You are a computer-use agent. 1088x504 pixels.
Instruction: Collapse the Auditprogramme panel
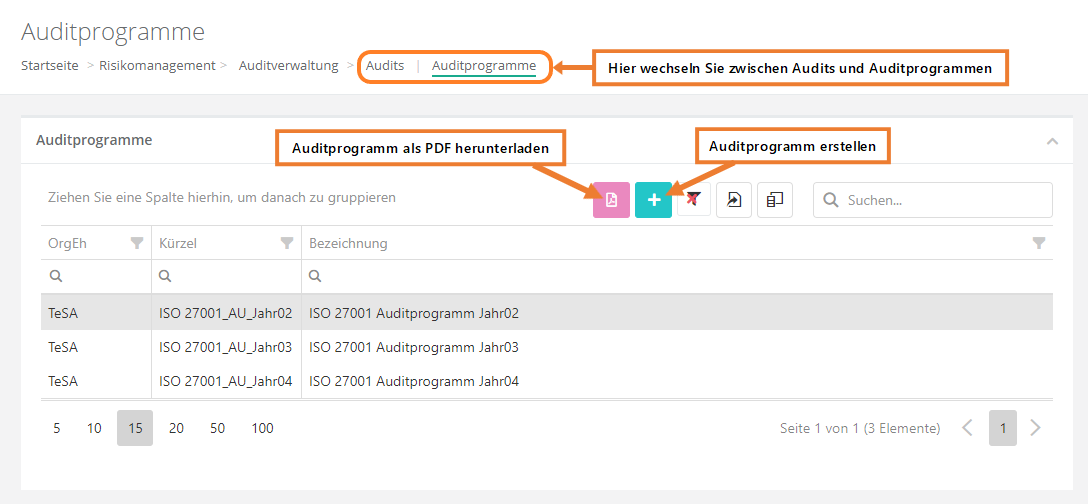tap(1052, 141)
